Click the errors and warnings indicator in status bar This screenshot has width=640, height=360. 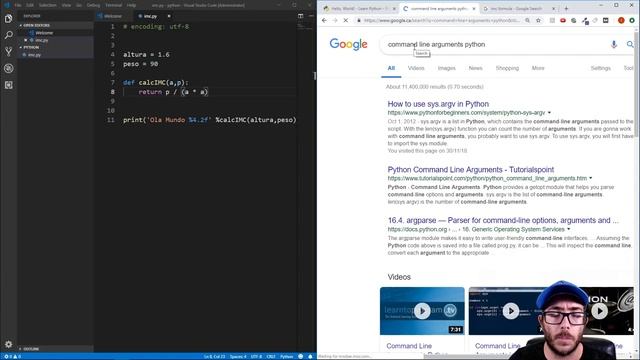[x=12, y=356]
